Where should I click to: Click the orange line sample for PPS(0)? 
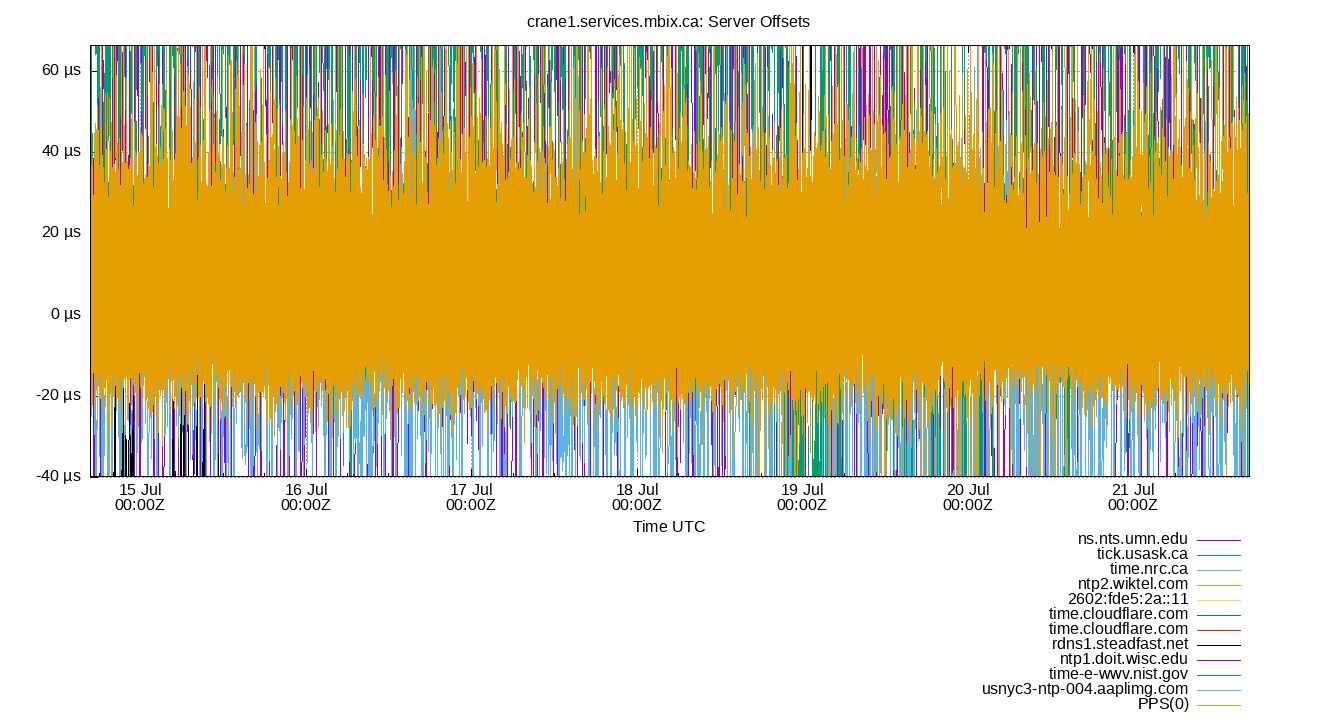[x=1218, y=705]
